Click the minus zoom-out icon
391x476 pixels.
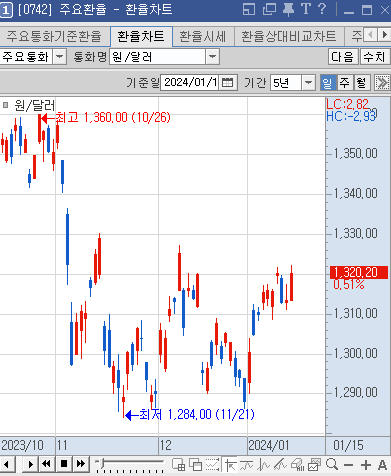348,465
